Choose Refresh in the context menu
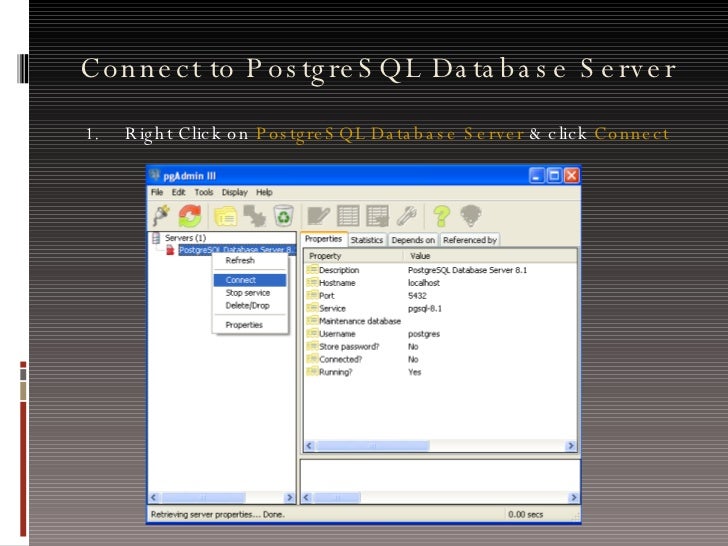This screenshot has height=546, width=728. click(x=250, y=260)
